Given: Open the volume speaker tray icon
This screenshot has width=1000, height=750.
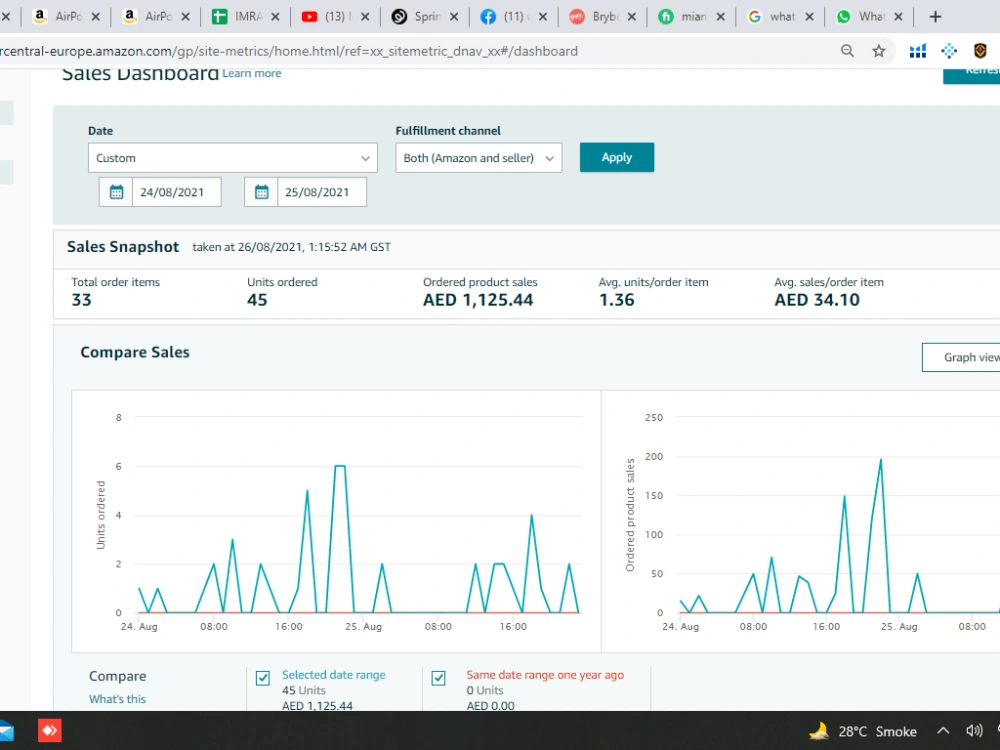Looking at the screenshot, I should 974,731.
